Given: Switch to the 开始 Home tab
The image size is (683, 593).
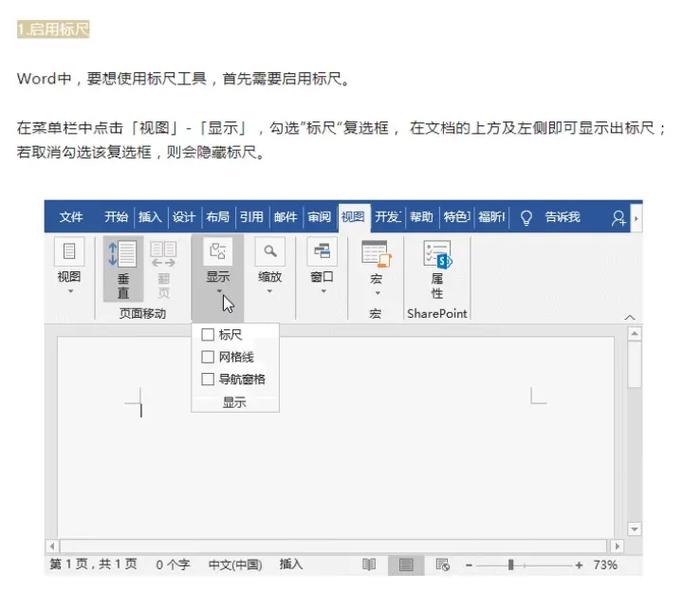Looking at the screenshot, I should click(116, 217).
